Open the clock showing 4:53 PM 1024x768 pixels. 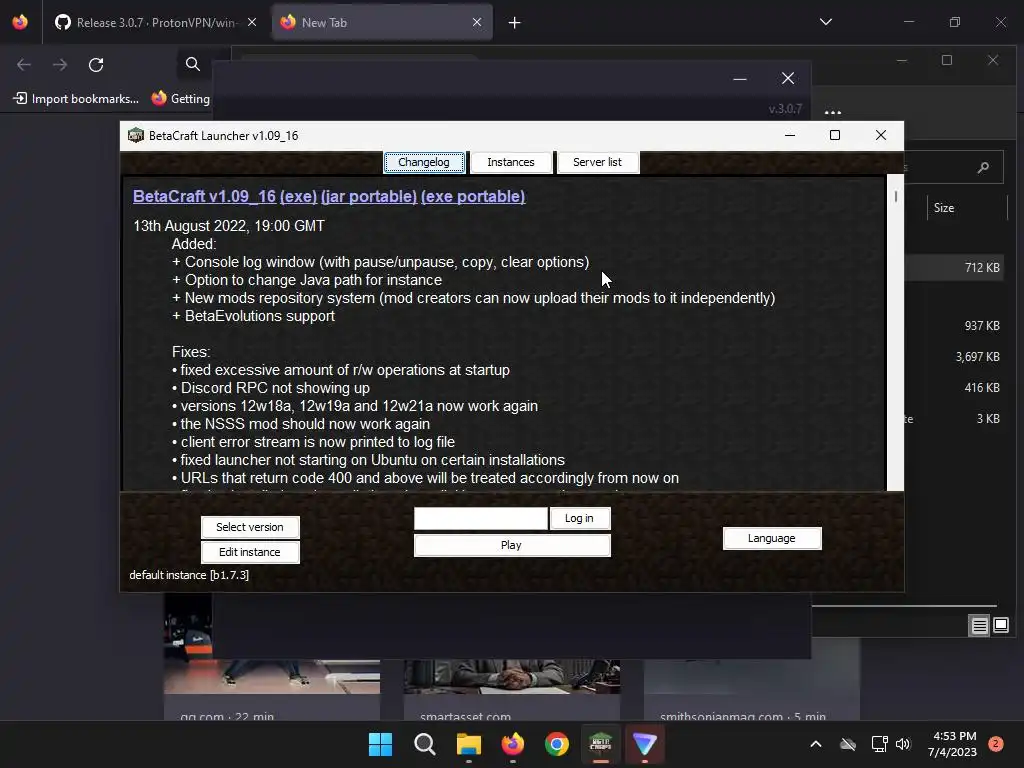pos(953,744)
